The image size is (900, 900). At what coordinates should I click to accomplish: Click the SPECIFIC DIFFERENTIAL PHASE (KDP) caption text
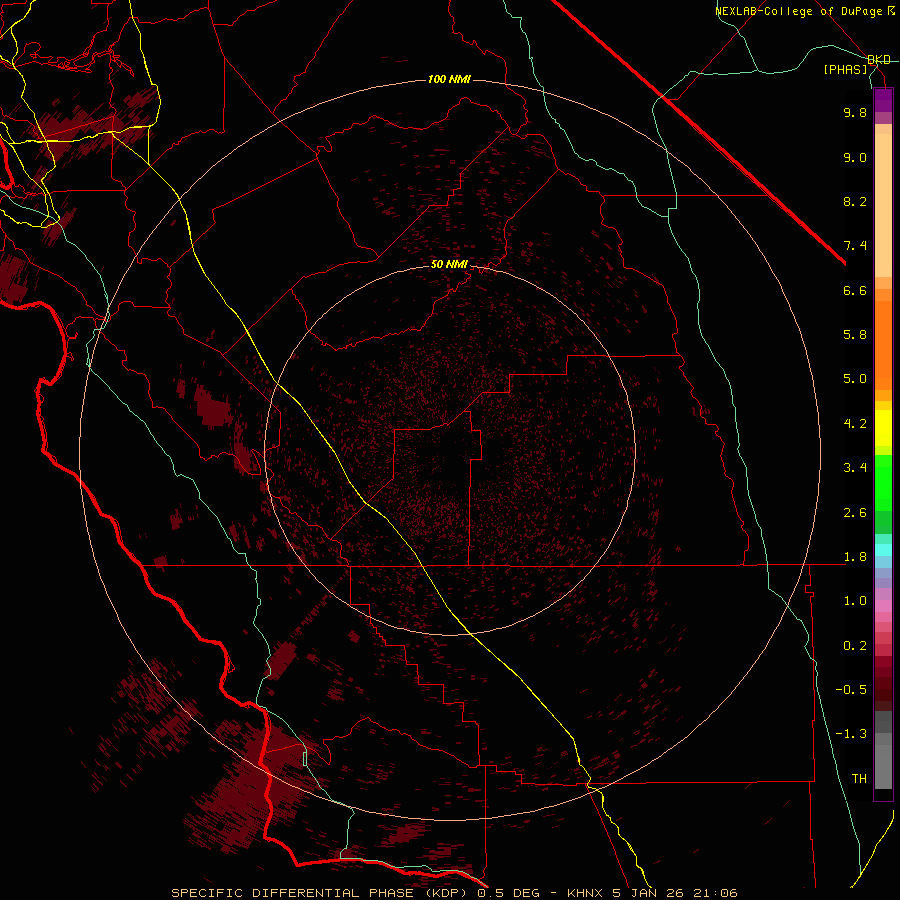320,893
